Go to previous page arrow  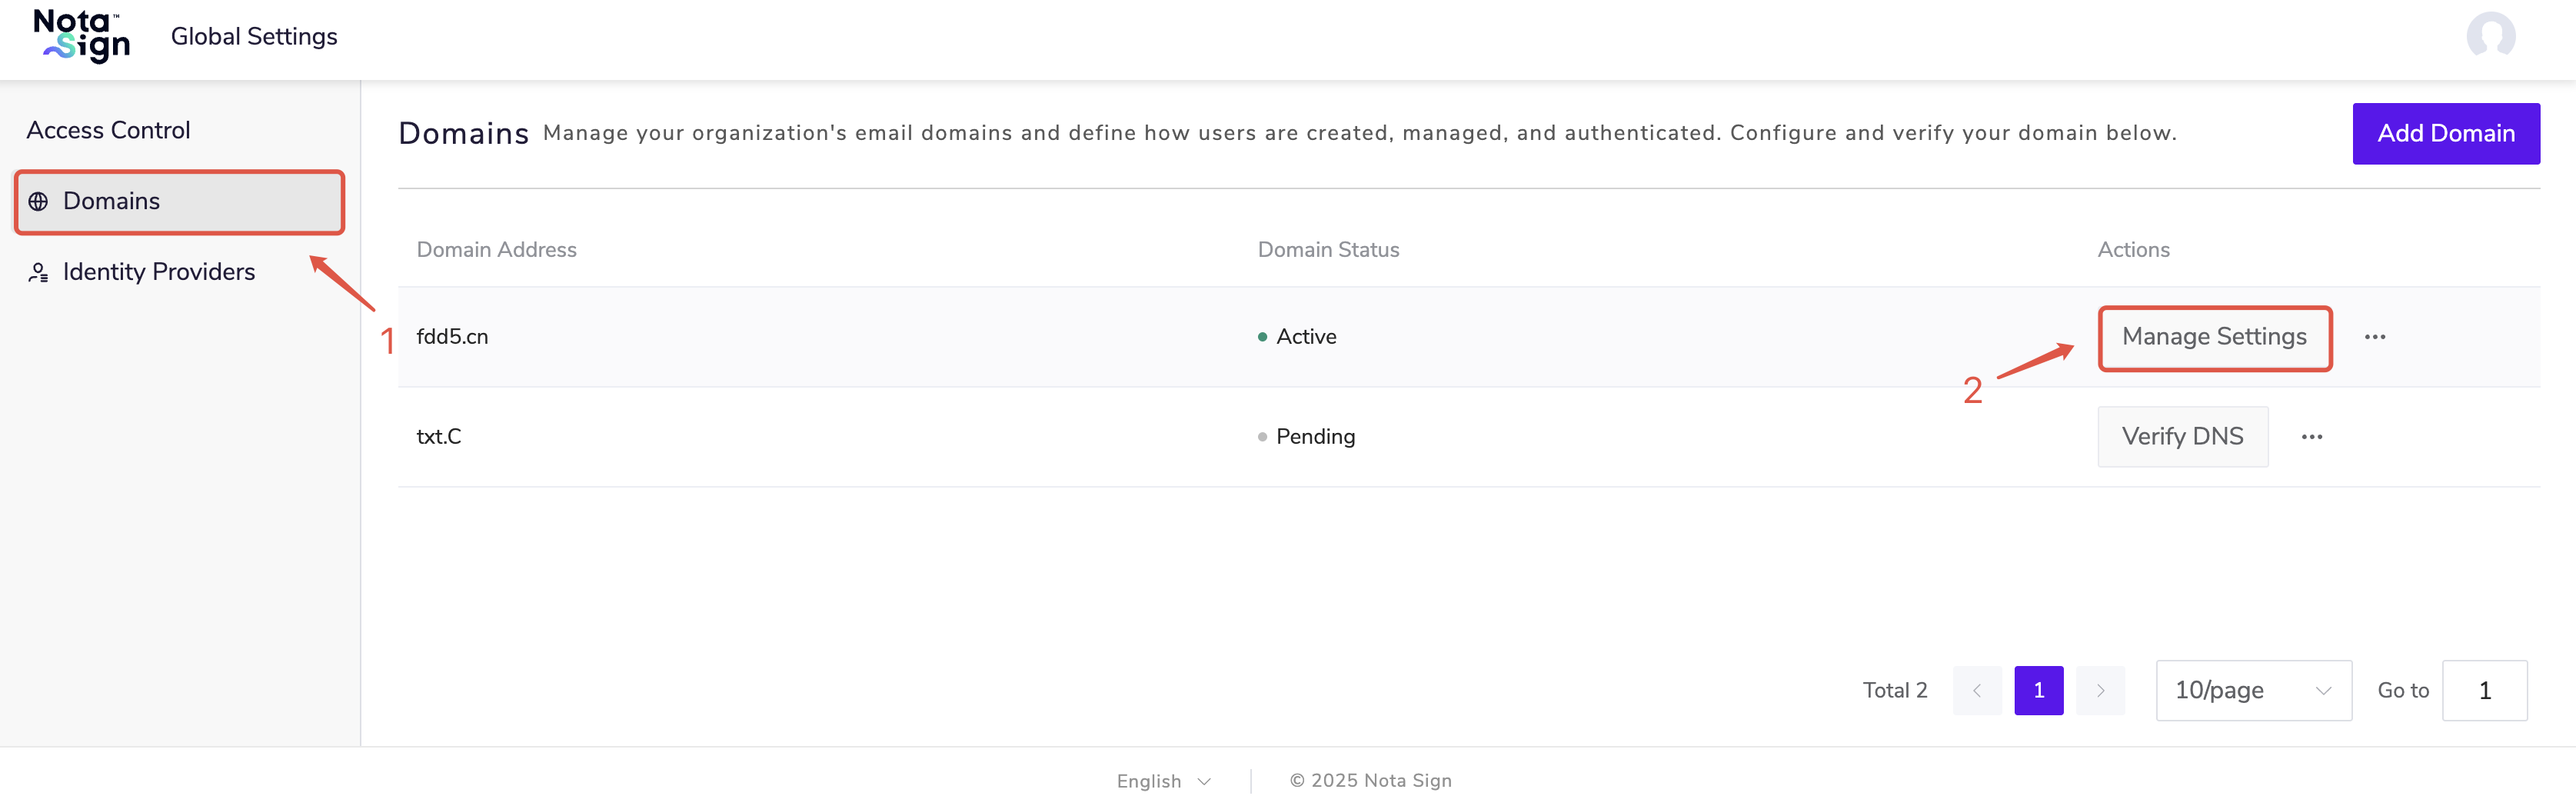point(1976,691)
